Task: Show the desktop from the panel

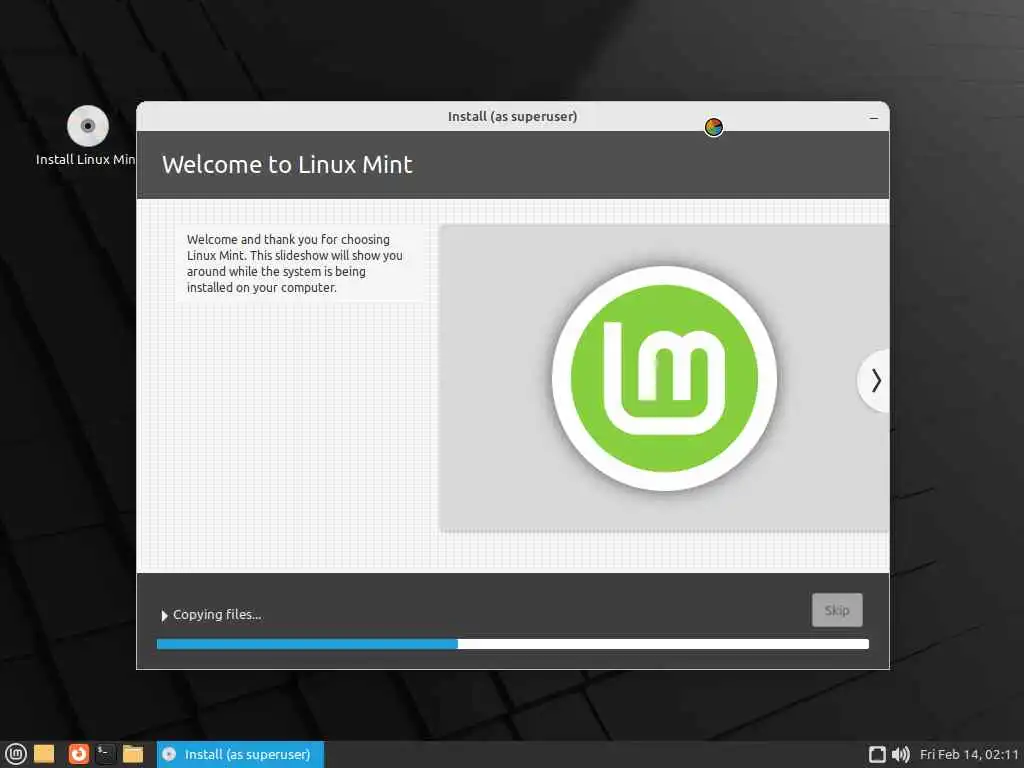Action: point(44,754)
